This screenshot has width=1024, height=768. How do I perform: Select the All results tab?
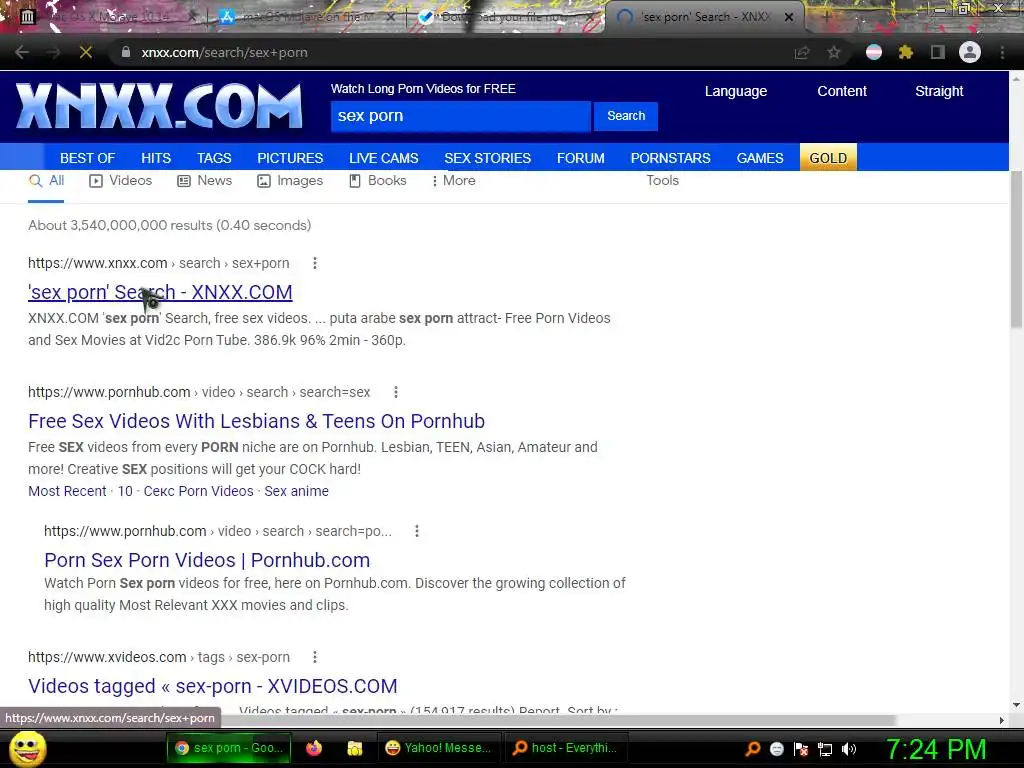(x=46, y=181)
